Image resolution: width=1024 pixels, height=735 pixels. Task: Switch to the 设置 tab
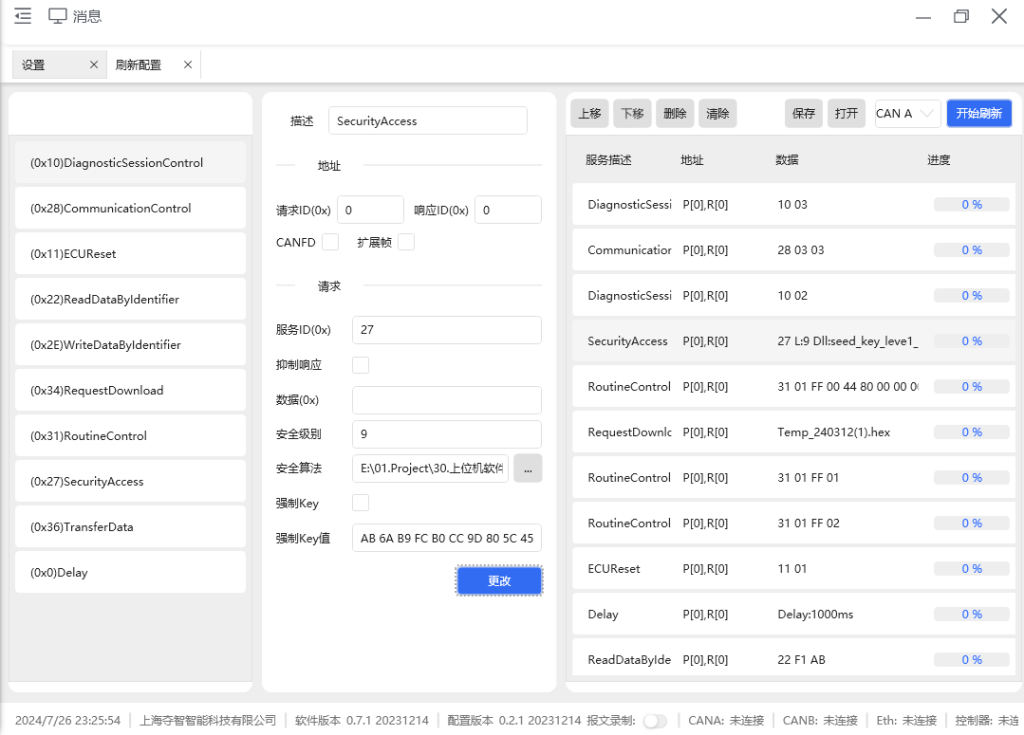point(45,65)
